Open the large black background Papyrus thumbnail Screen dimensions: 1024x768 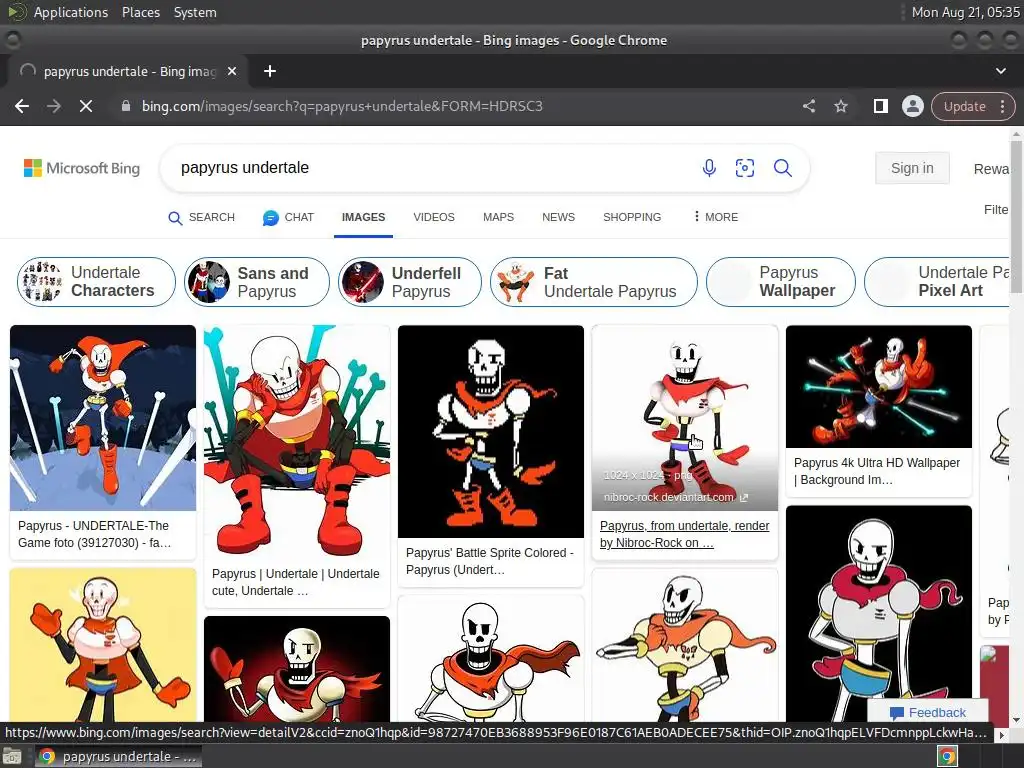878,614
